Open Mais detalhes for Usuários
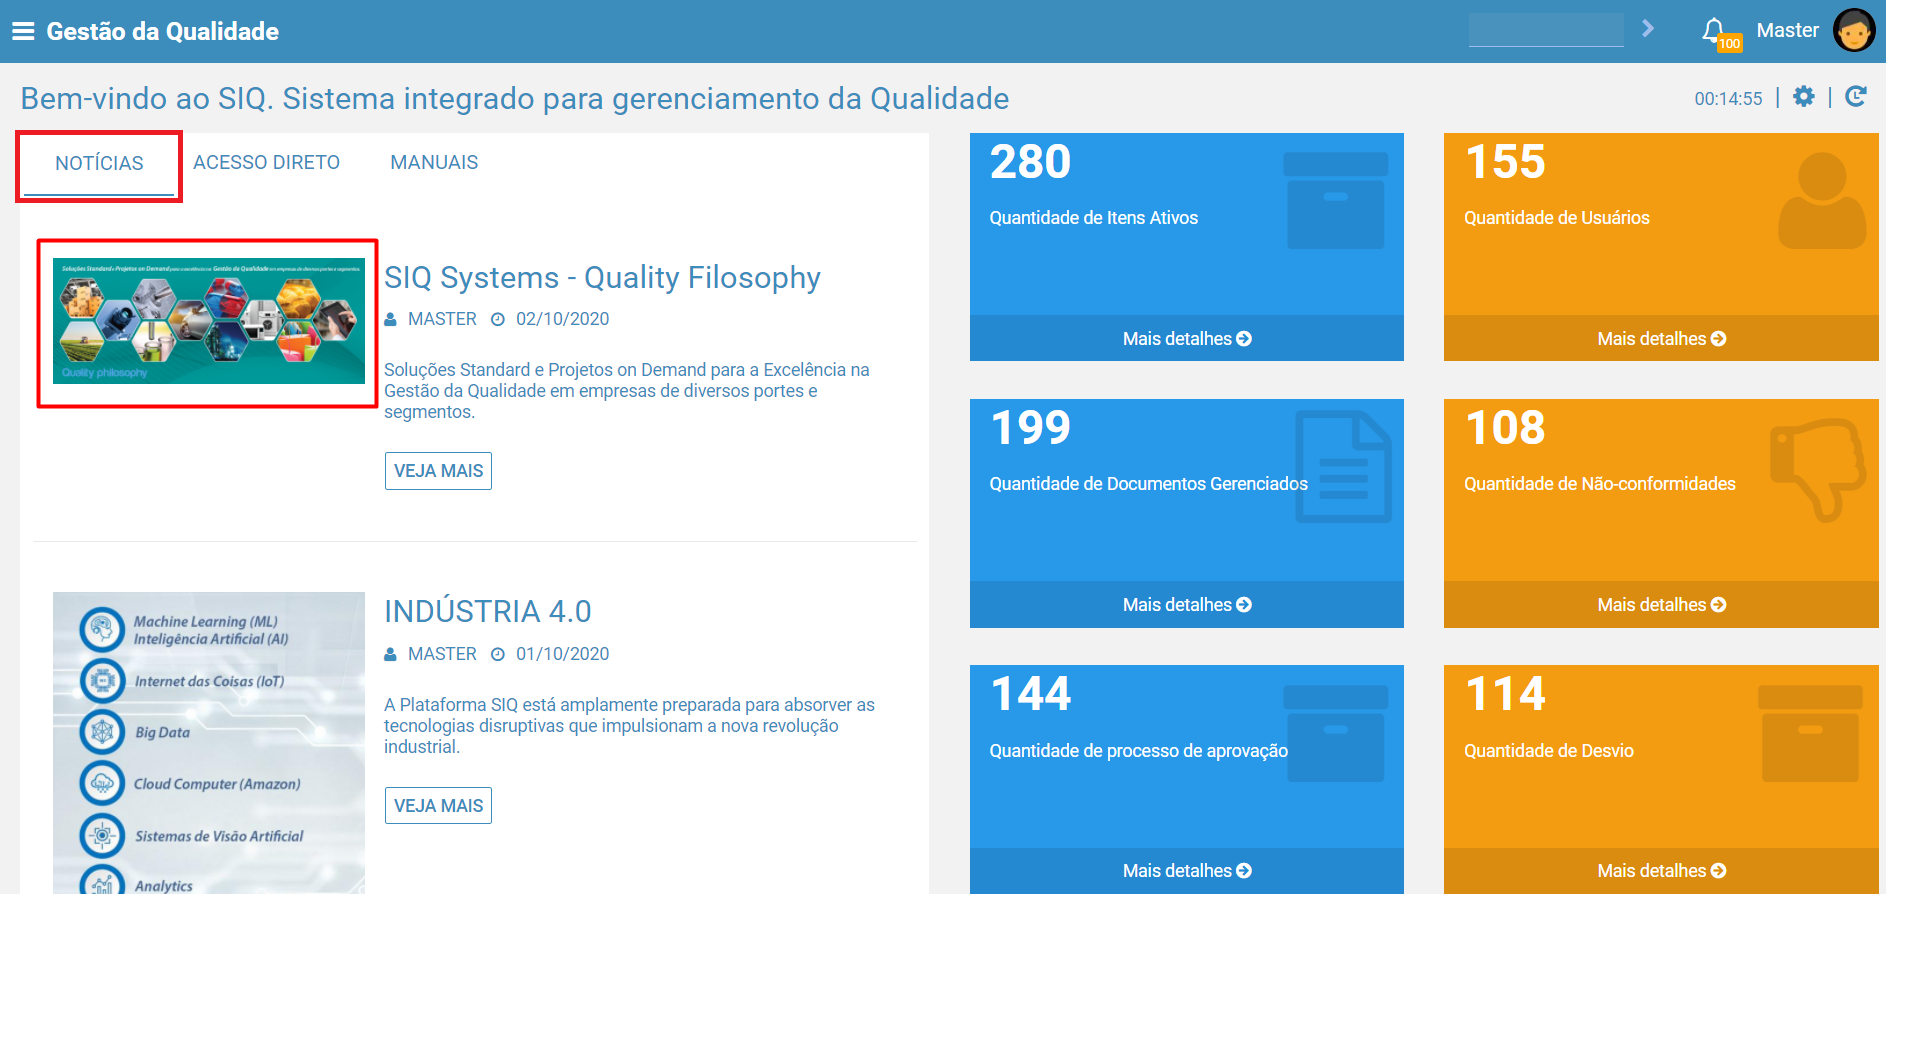The height and width of the screenshot is (1045, 1920). coord(1661,339)
